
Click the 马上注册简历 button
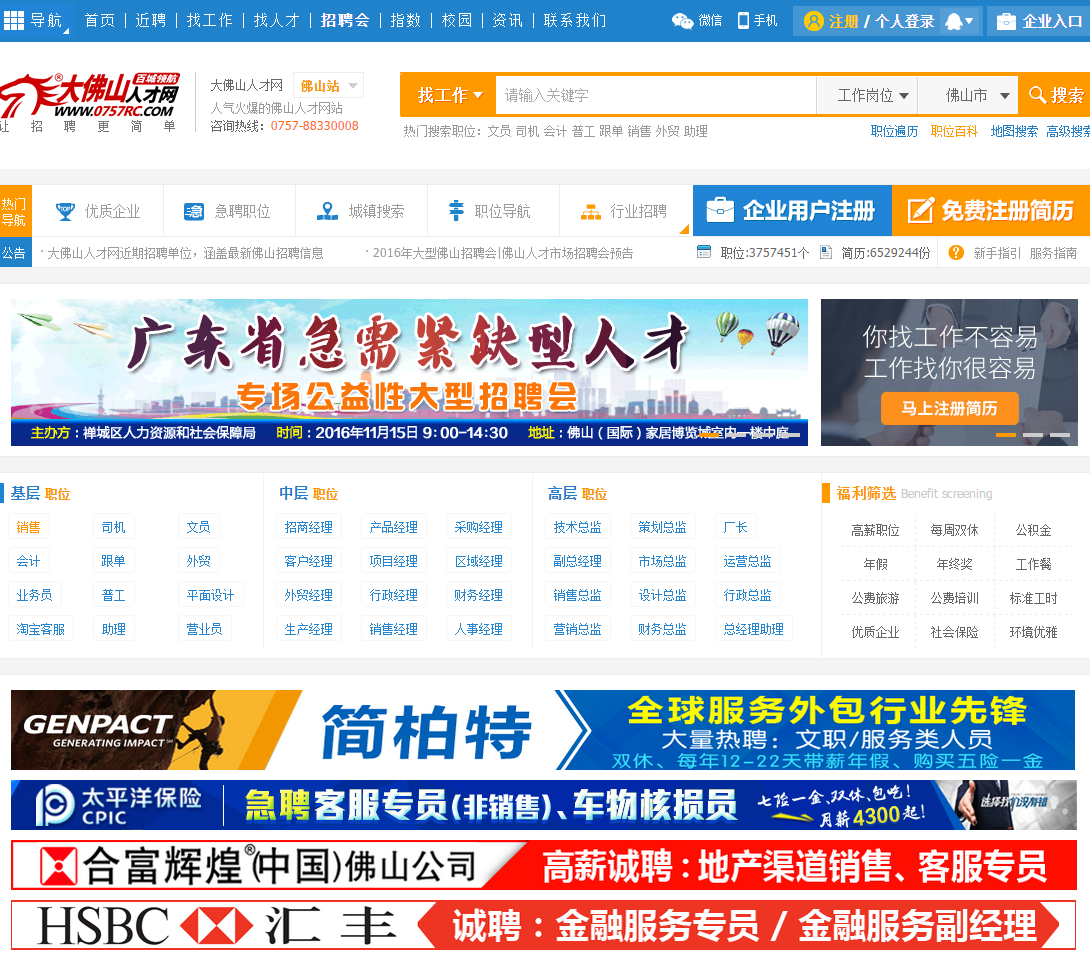950,408
